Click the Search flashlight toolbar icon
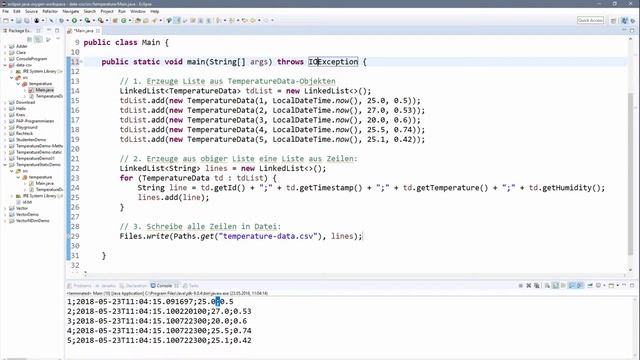 point(154,20)
